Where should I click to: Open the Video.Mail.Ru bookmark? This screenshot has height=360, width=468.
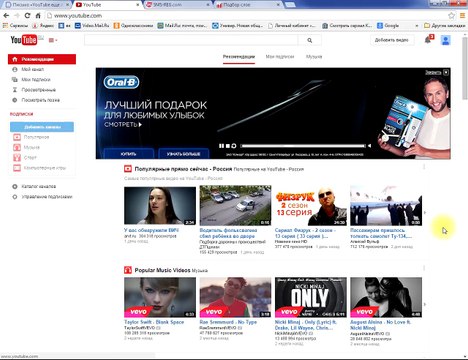[x=92, y=25]
